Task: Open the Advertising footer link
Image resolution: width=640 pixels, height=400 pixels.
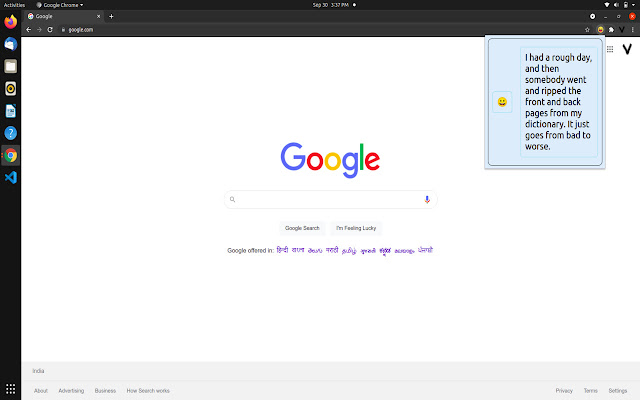Action: pos(71,391)
